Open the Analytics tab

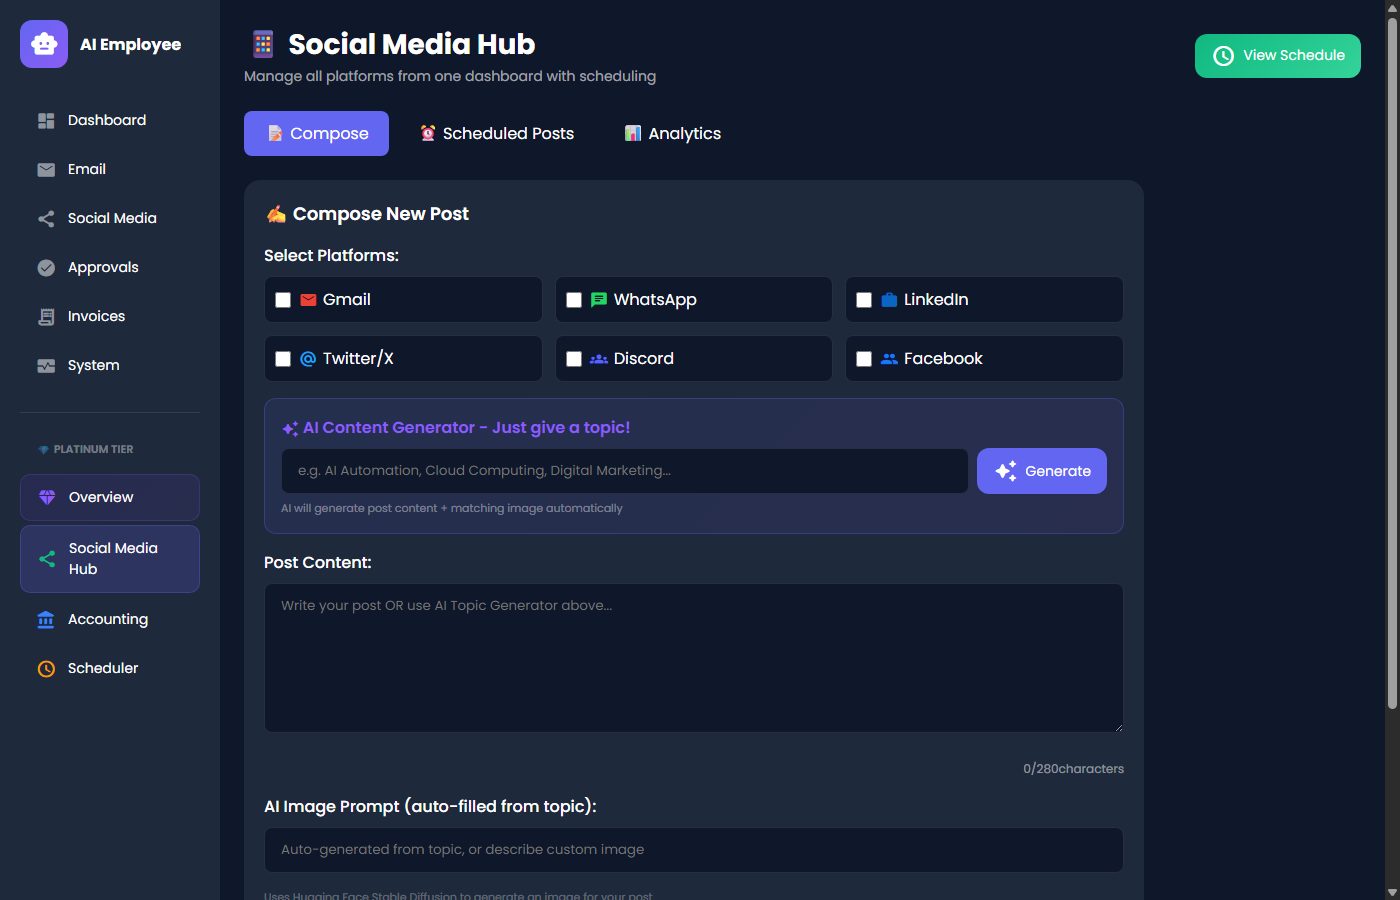coord(672,134)
